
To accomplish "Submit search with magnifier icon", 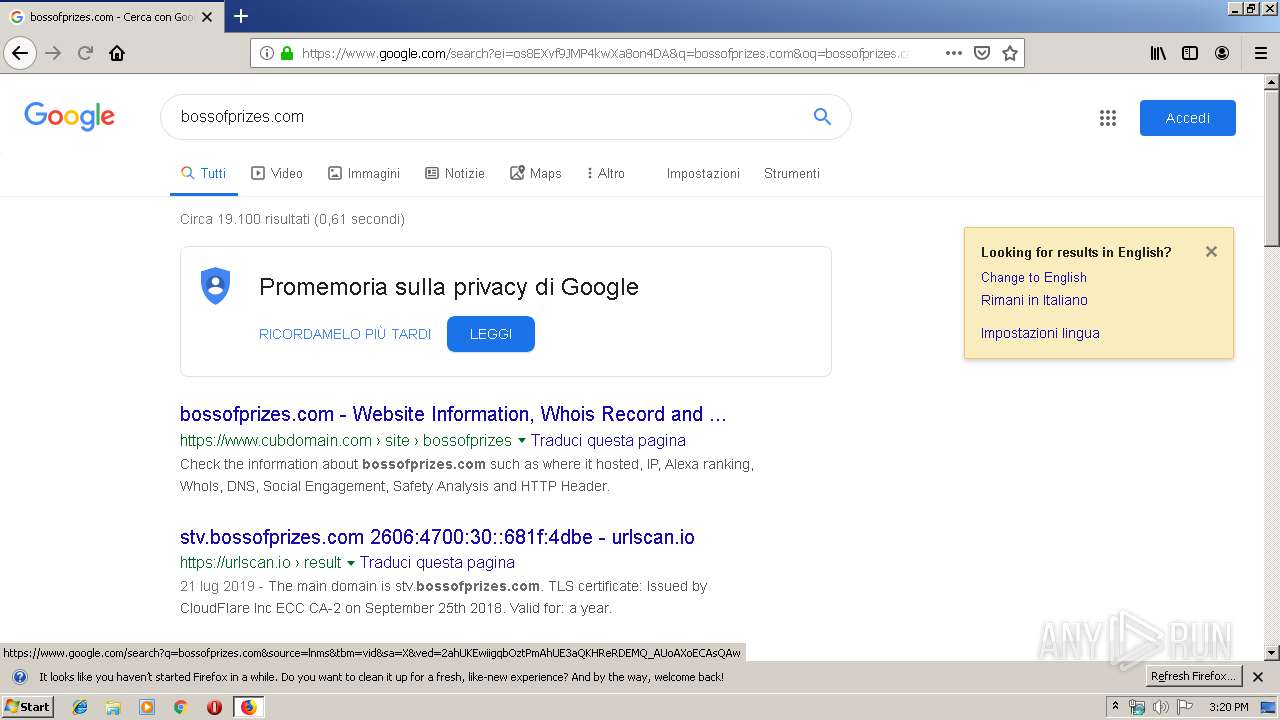I will (822, 116).
